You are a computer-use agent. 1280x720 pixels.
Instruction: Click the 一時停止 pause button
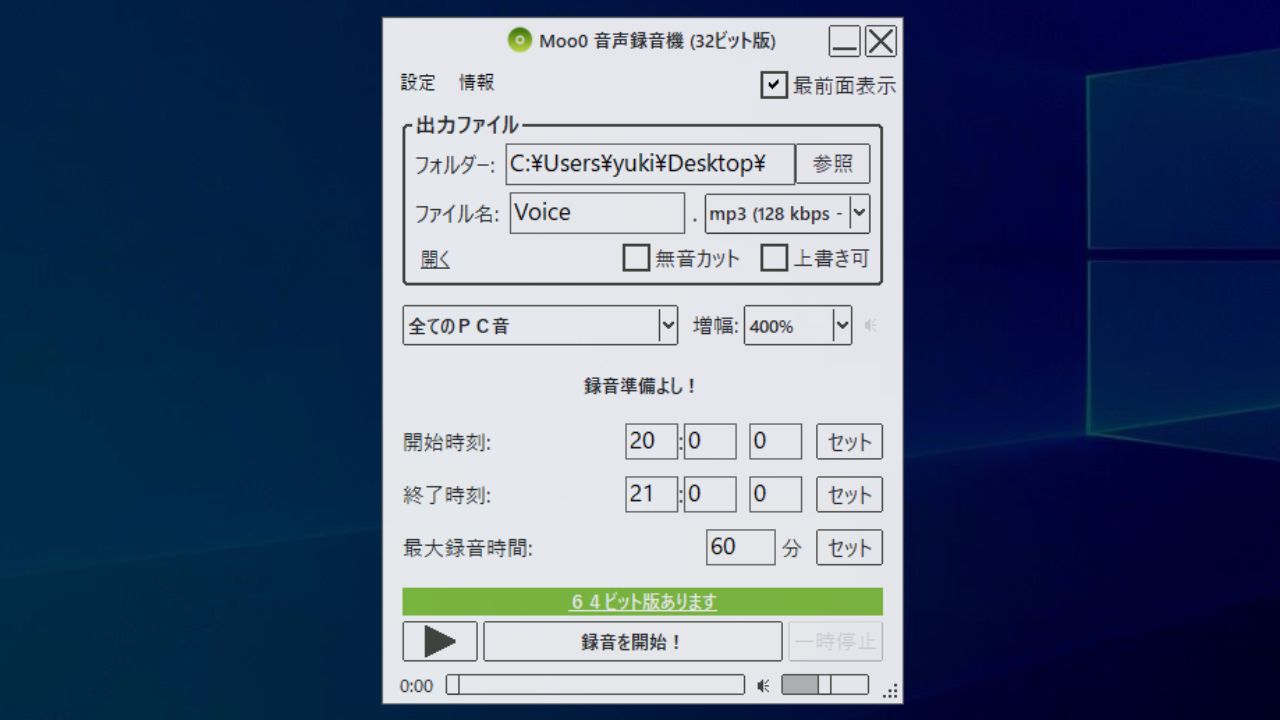(x=835, y=641)
